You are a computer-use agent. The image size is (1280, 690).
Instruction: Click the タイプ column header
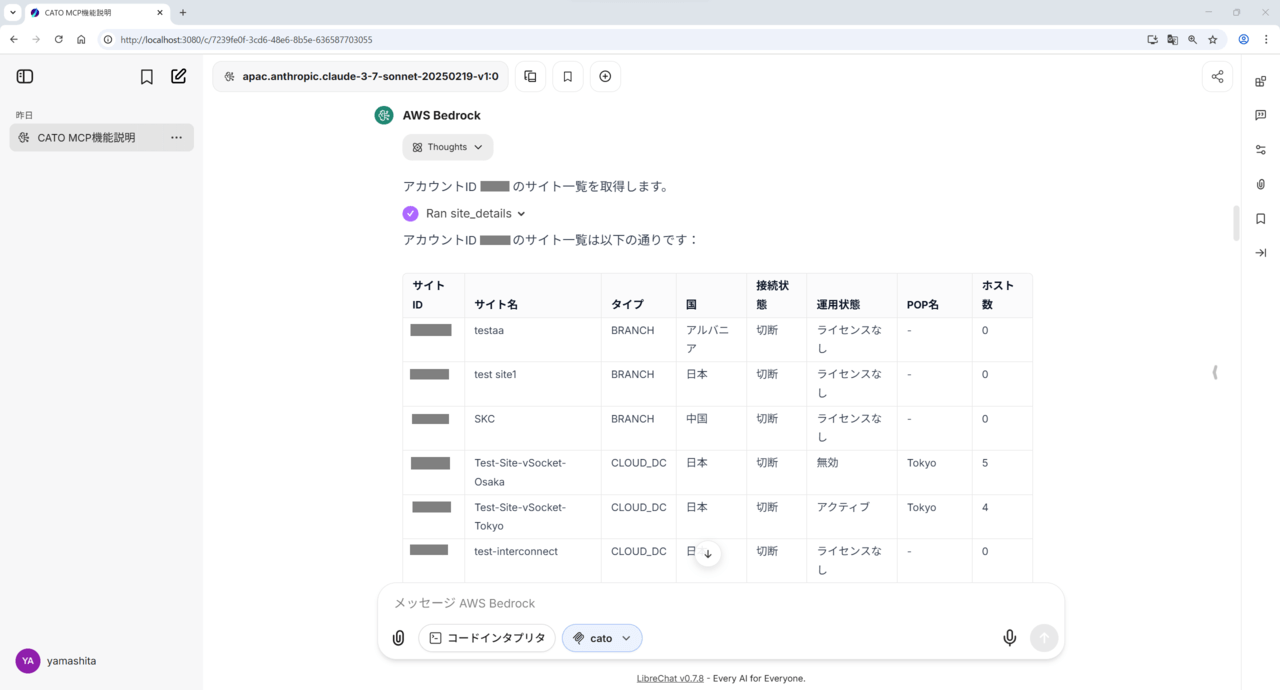639,296
